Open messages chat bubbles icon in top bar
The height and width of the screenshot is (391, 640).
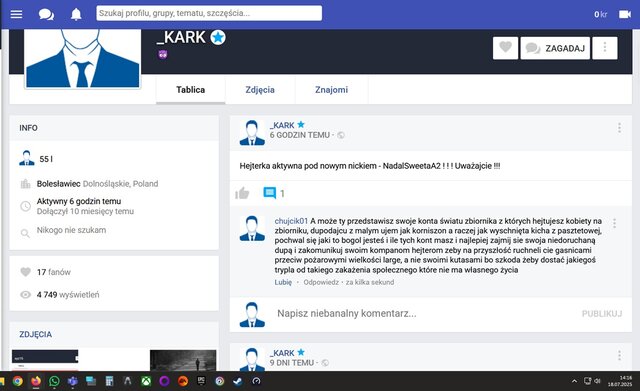(x=46, y=14)
